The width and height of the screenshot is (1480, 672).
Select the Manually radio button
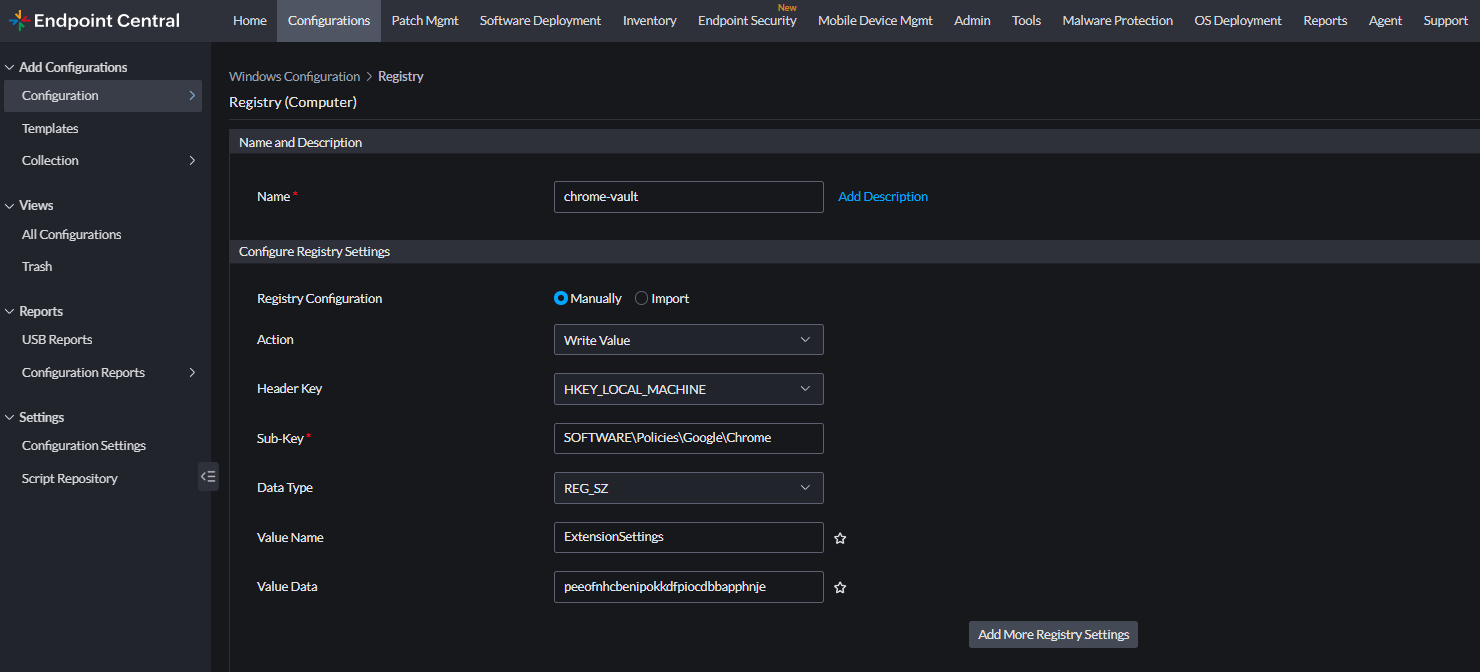(561, 298)
